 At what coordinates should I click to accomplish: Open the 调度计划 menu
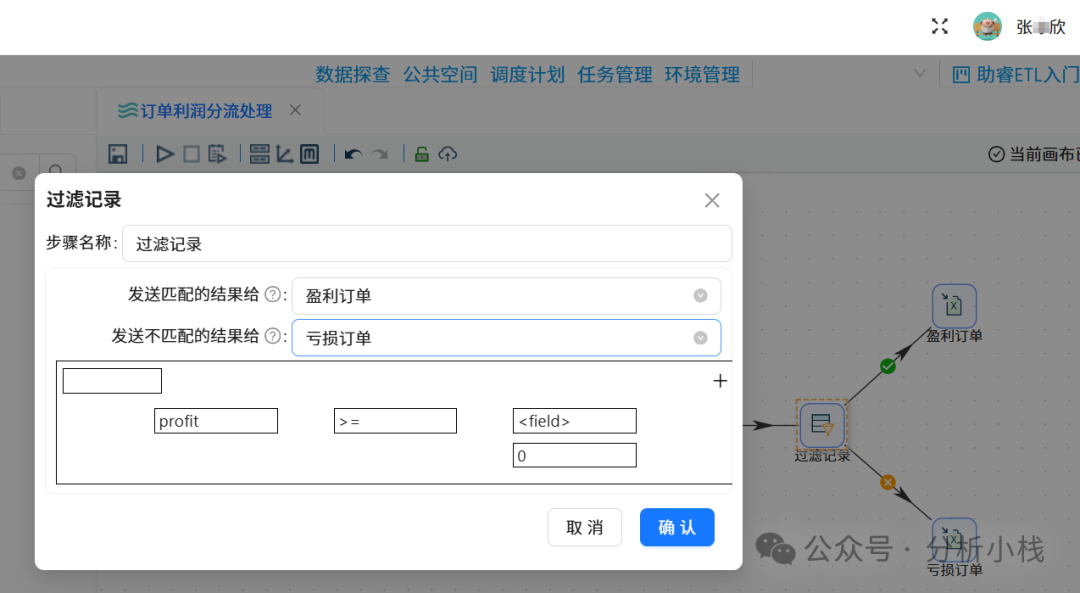528,74
